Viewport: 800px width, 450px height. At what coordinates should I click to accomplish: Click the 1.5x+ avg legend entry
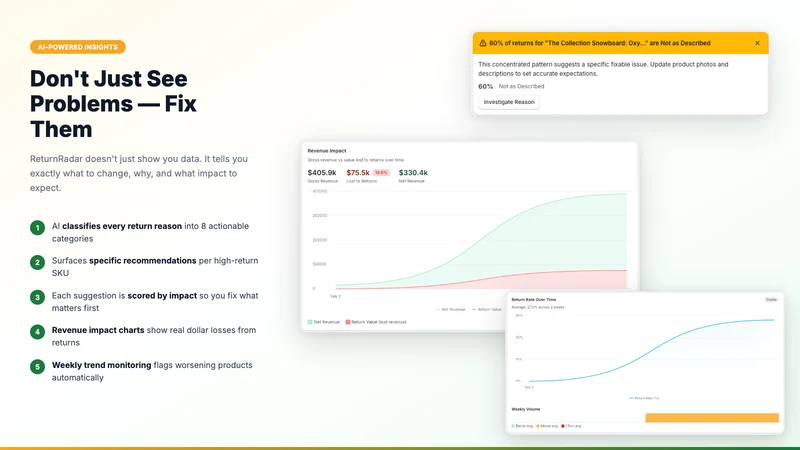coord(571,426)
